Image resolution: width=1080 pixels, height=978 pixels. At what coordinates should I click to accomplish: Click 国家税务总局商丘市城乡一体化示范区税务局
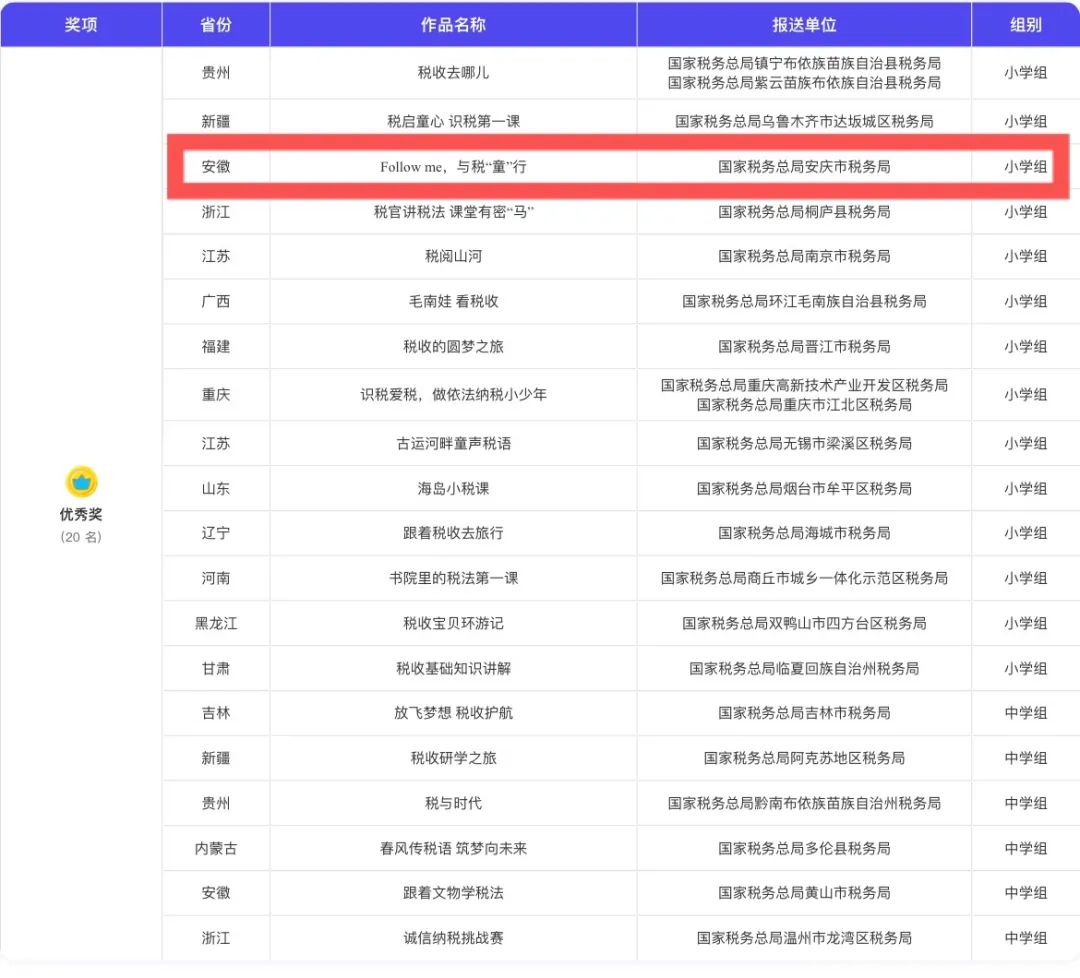click(804, 578)
